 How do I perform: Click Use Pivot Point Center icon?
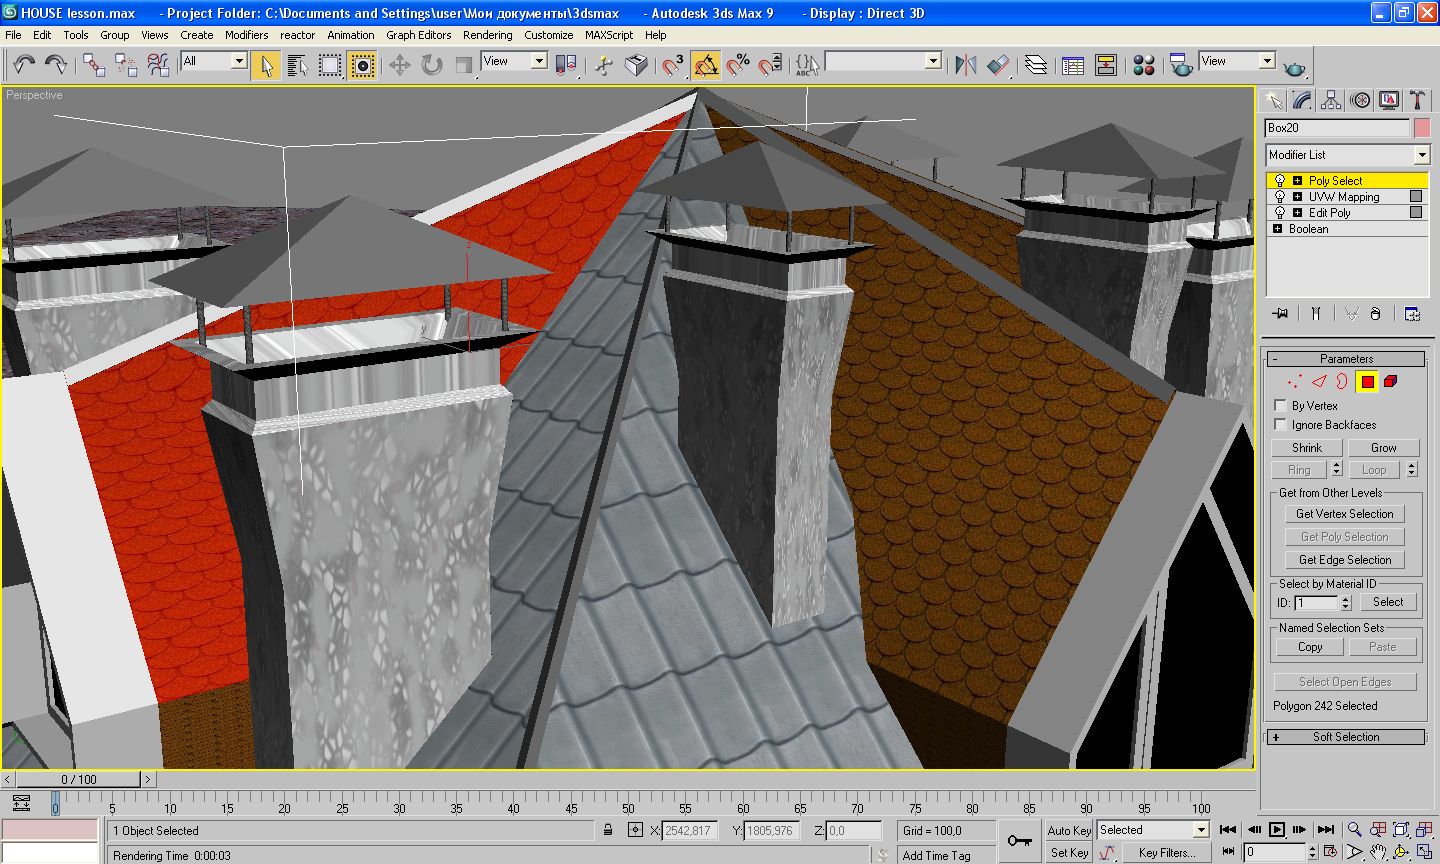click(x=566, y=65)
